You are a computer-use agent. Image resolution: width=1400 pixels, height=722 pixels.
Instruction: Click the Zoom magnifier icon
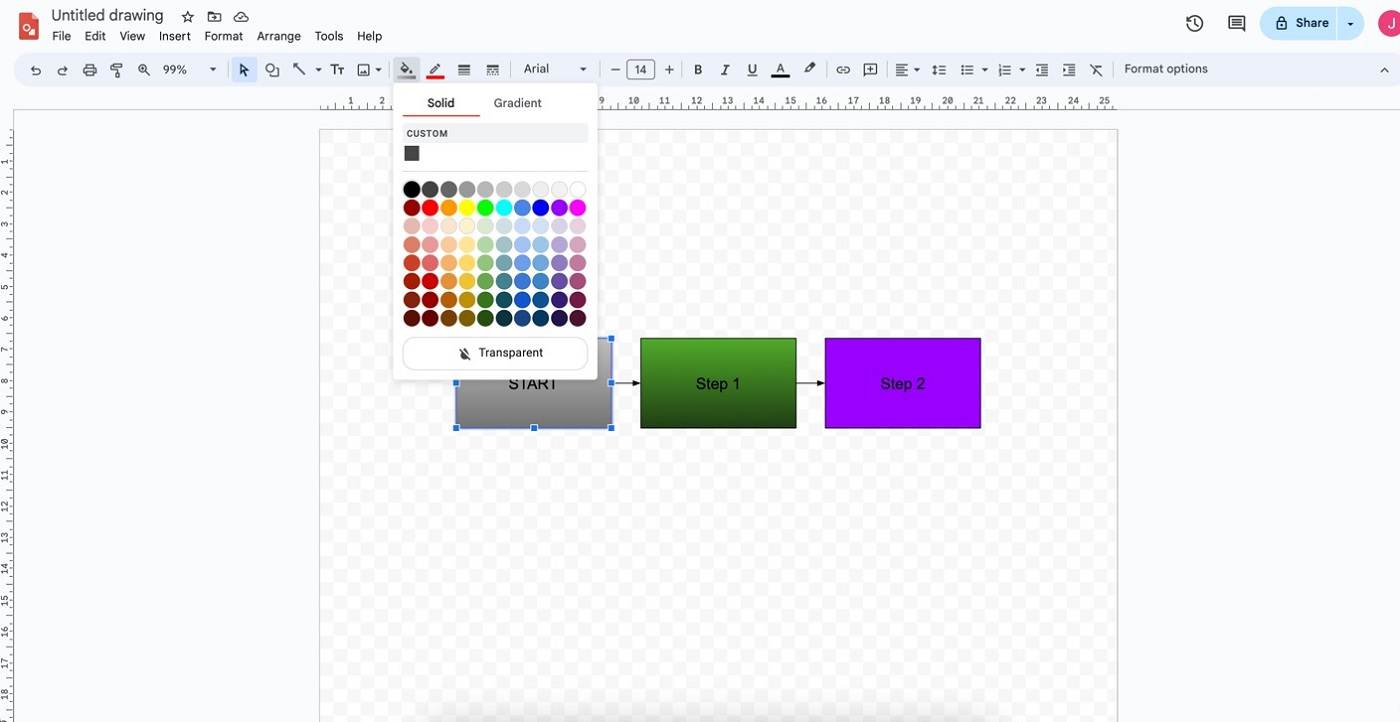(144, 70)
